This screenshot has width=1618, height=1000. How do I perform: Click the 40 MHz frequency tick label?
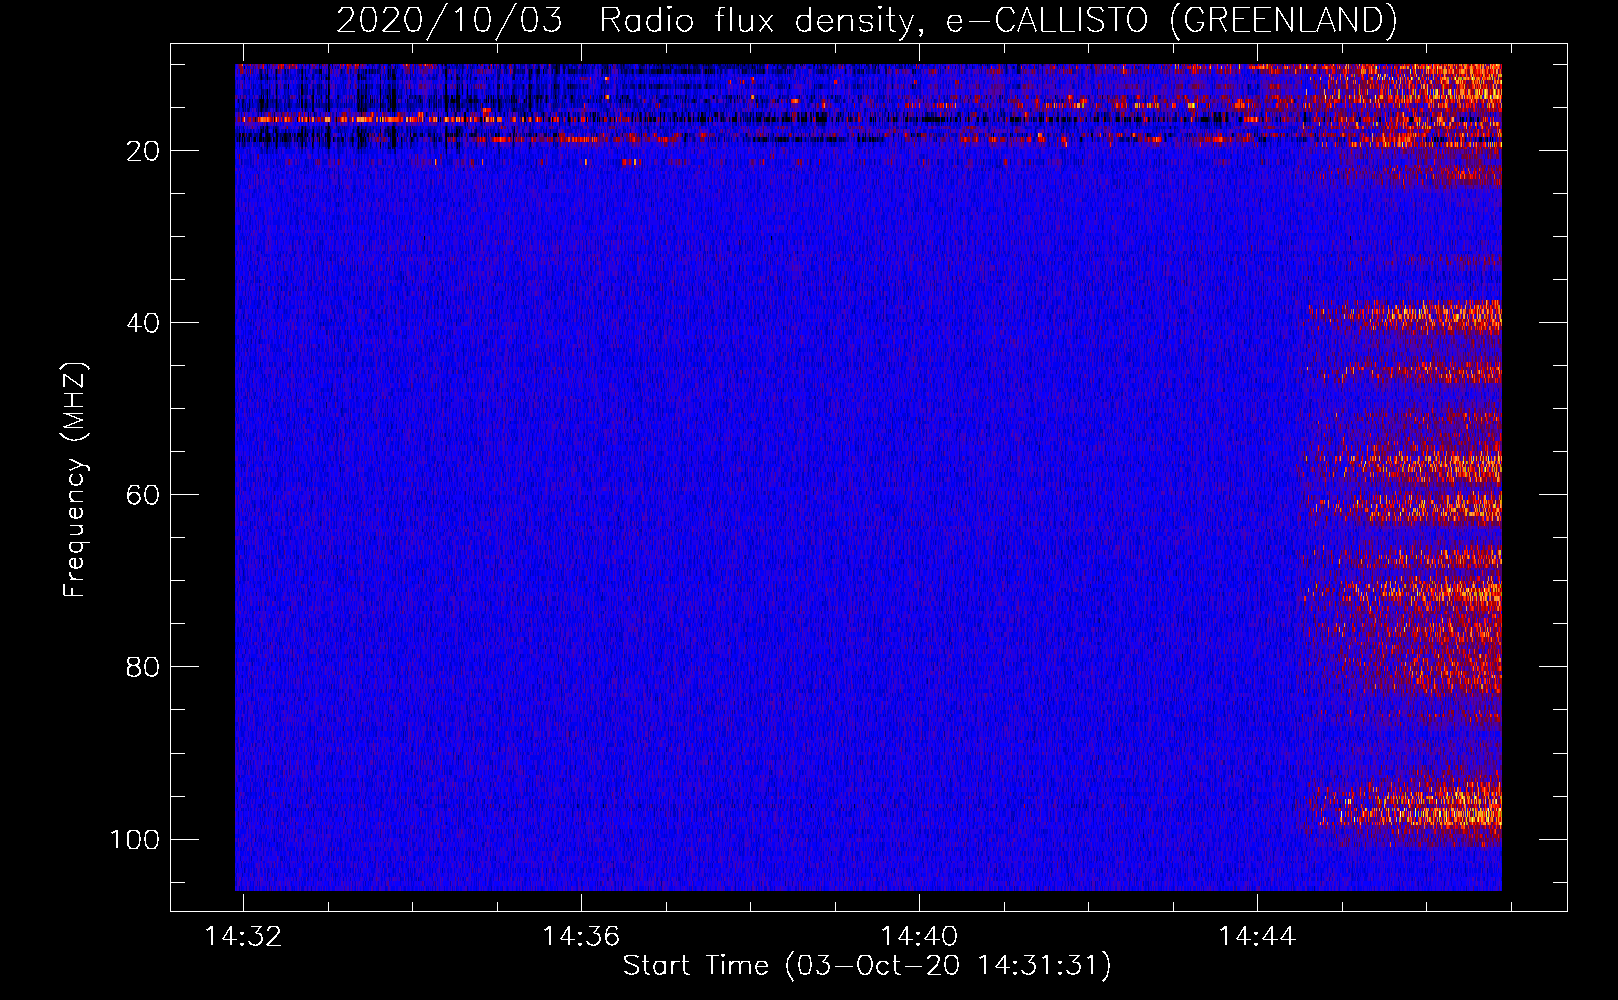tap(143, 323)
